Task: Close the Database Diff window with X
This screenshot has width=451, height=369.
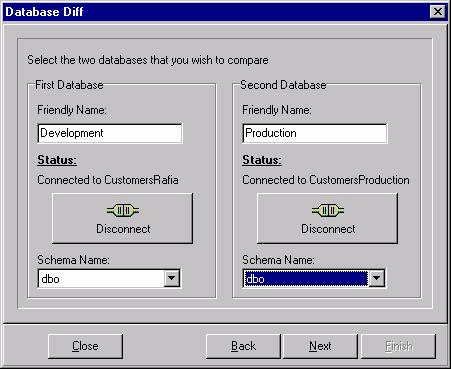Action: tap(438, 12)
